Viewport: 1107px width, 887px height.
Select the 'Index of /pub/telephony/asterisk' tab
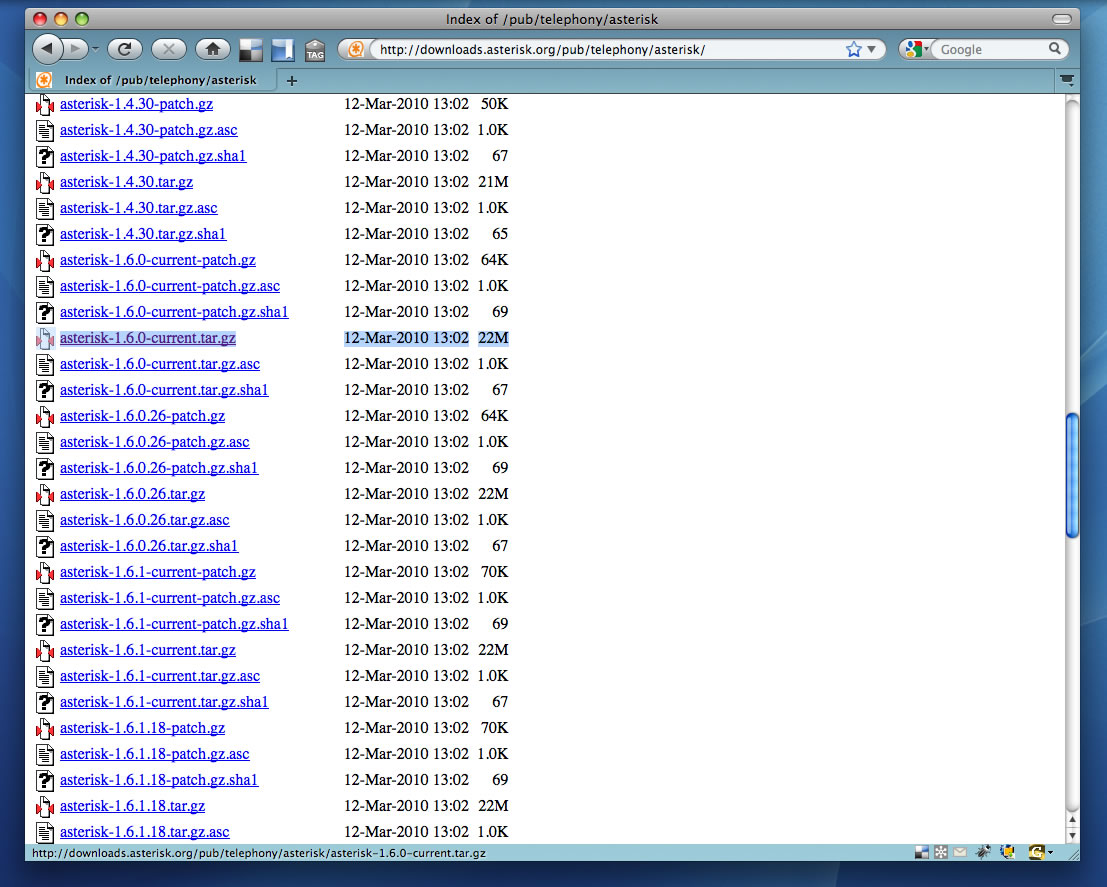[160, 80]
